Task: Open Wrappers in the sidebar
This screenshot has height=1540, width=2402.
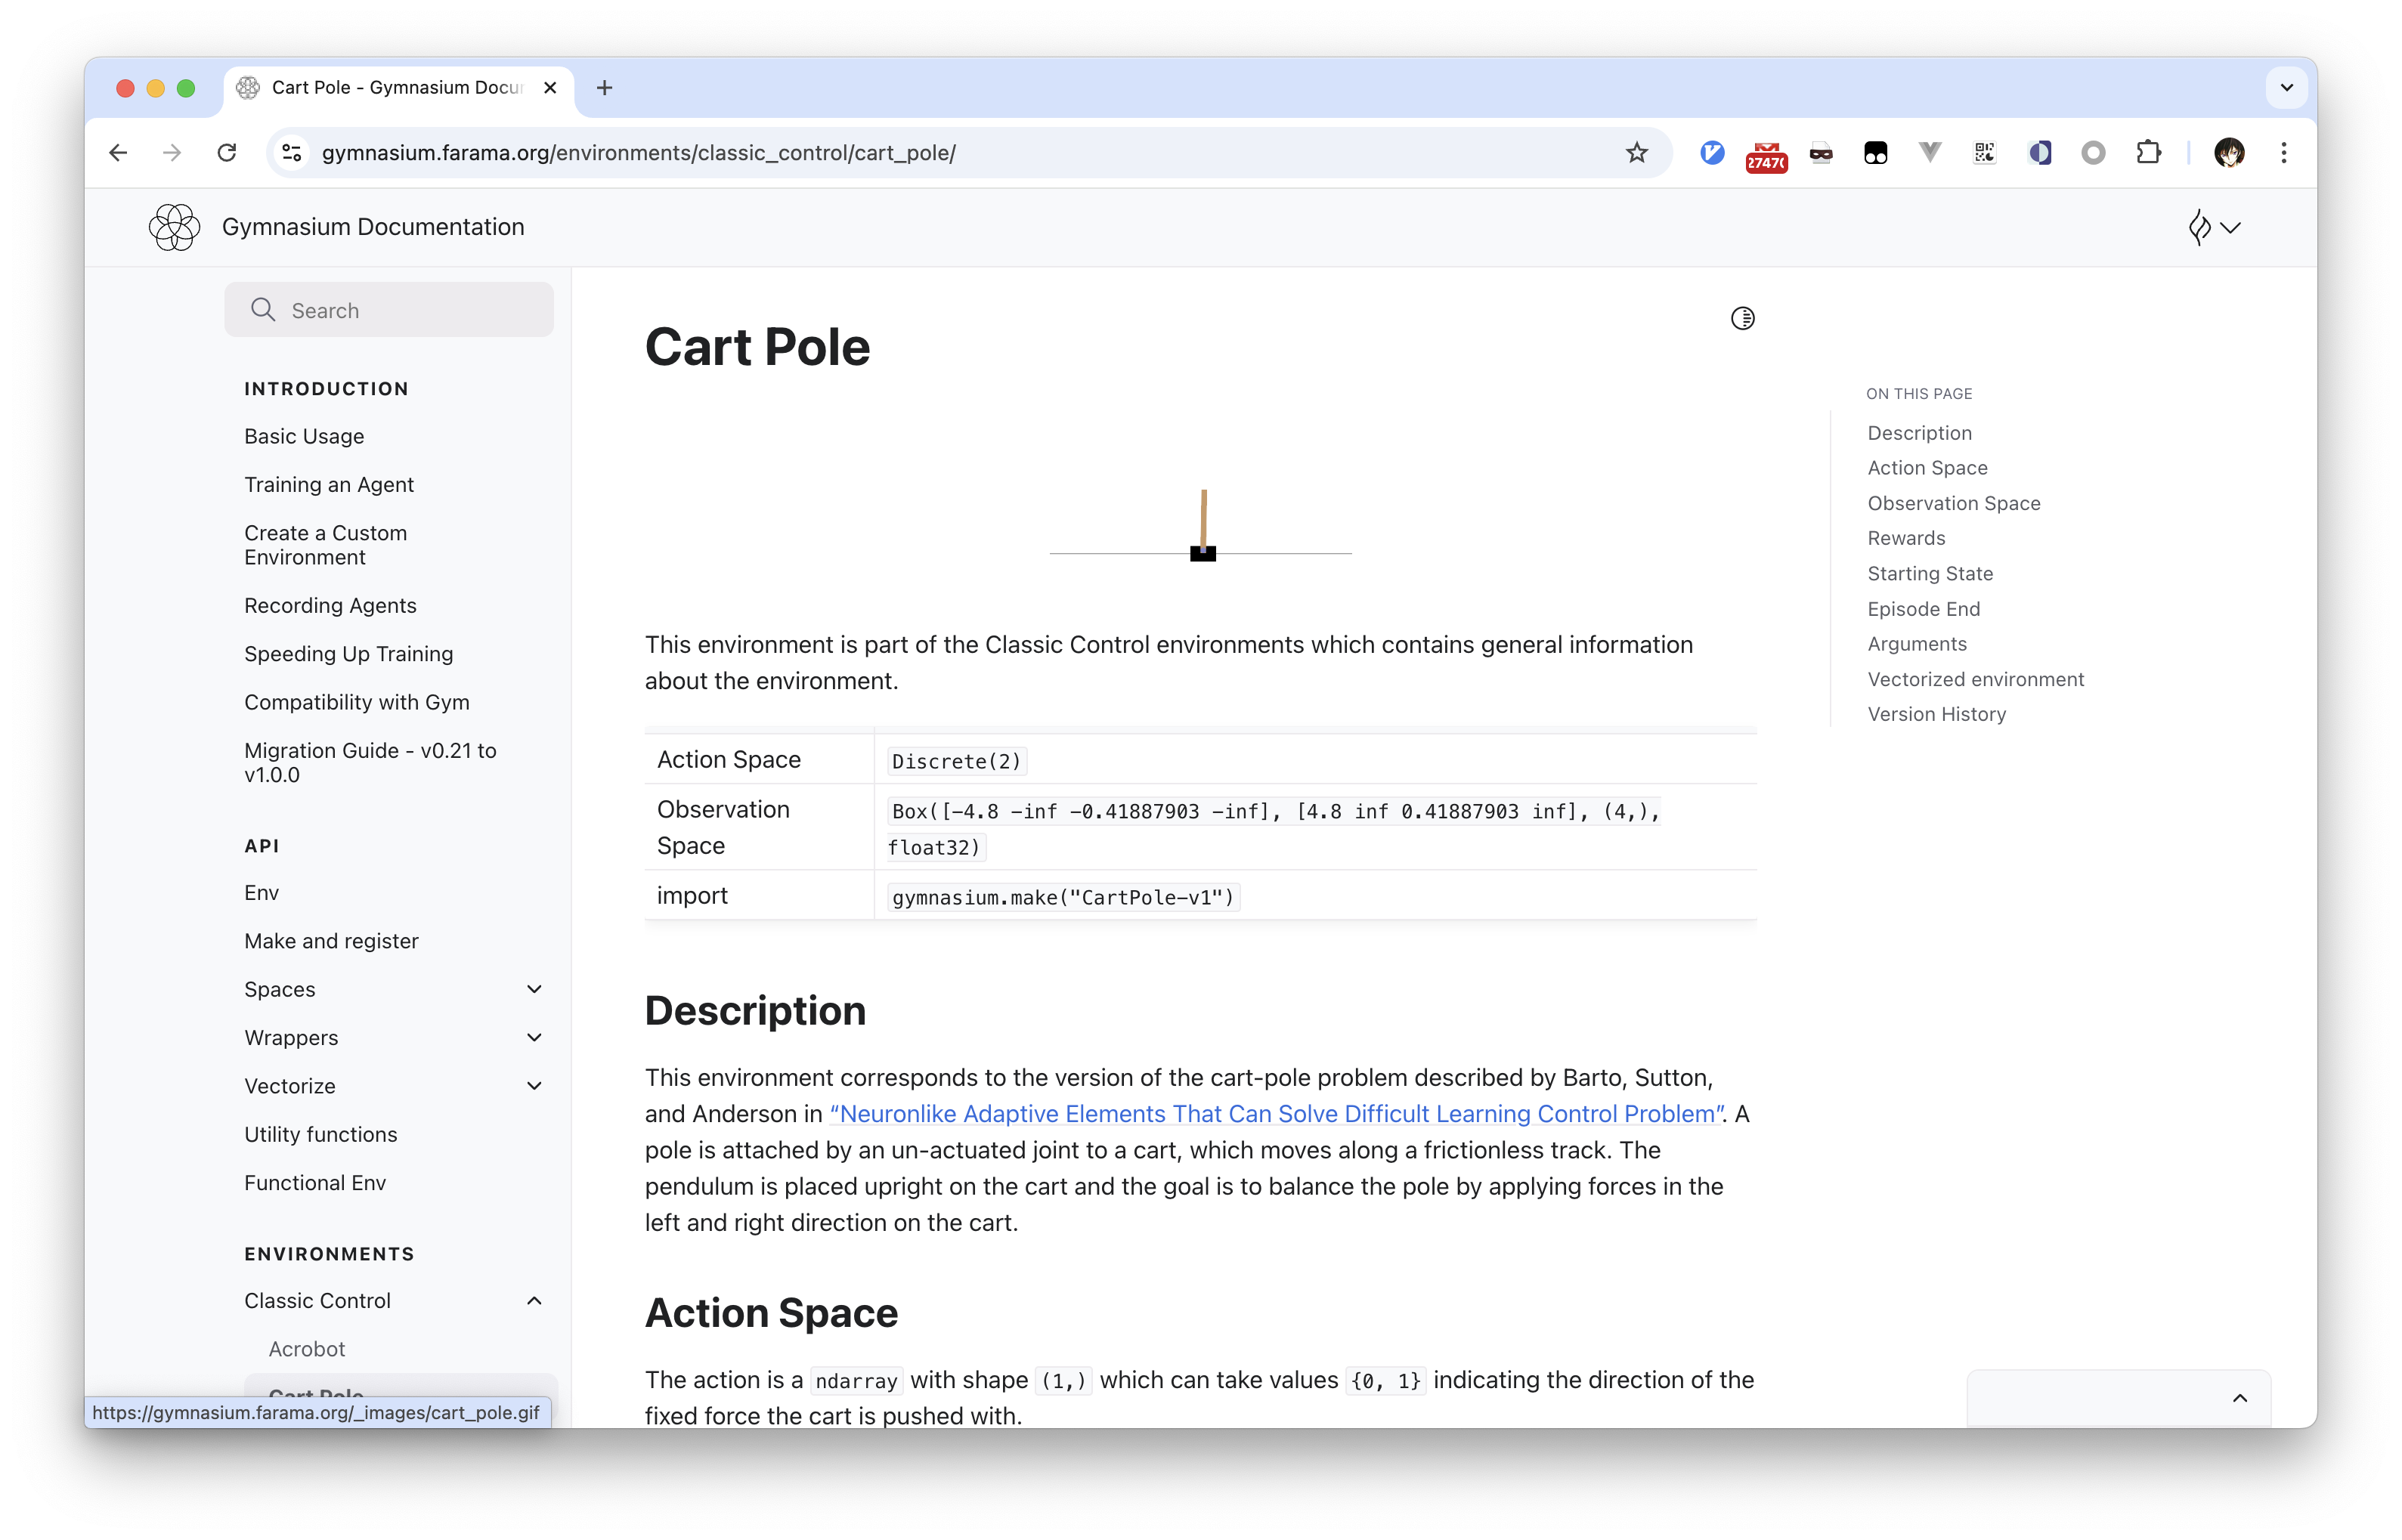Action: click(x=291, y=1037)
